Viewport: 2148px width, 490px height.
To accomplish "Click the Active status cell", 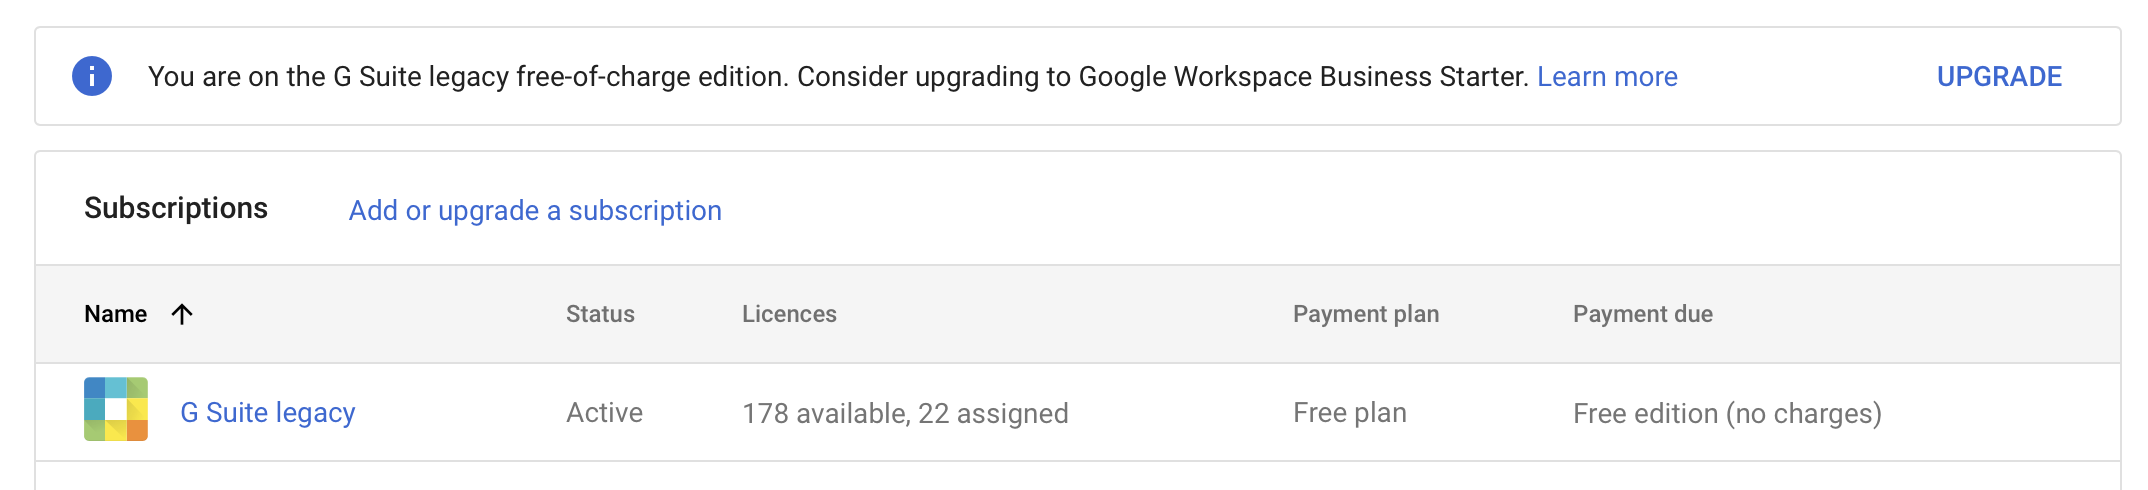I will pos(604,412).
